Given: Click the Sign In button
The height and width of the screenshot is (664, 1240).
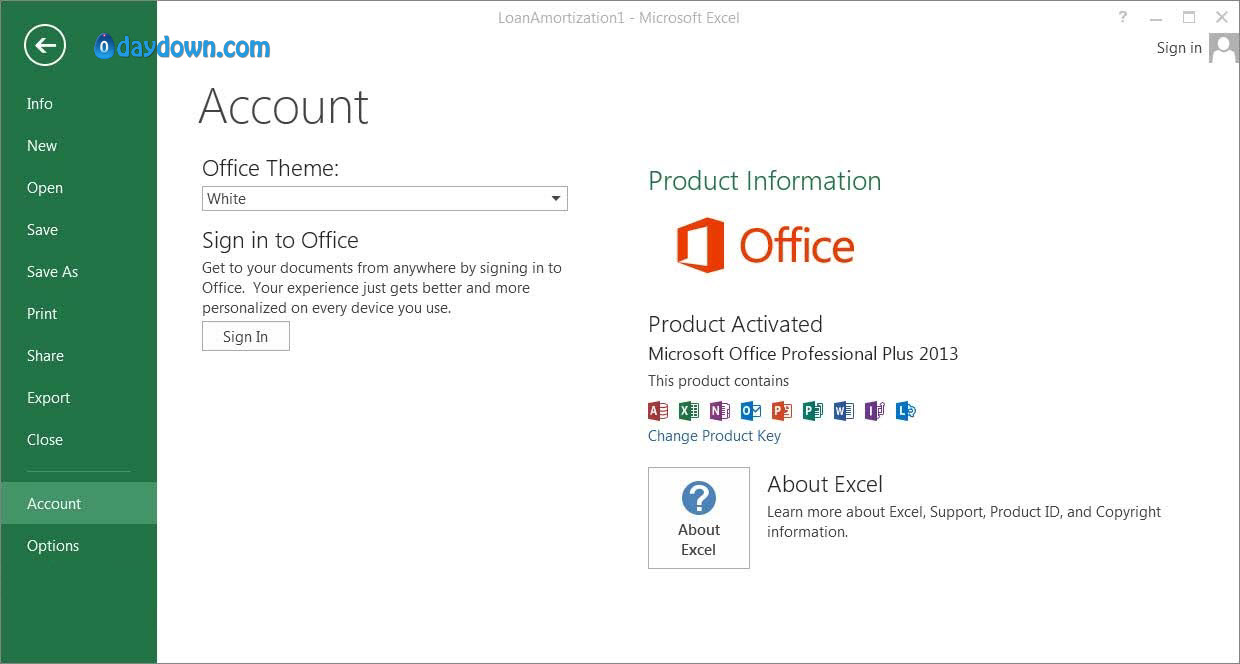Looking at the screenshot, I should [x=246, y=336].
